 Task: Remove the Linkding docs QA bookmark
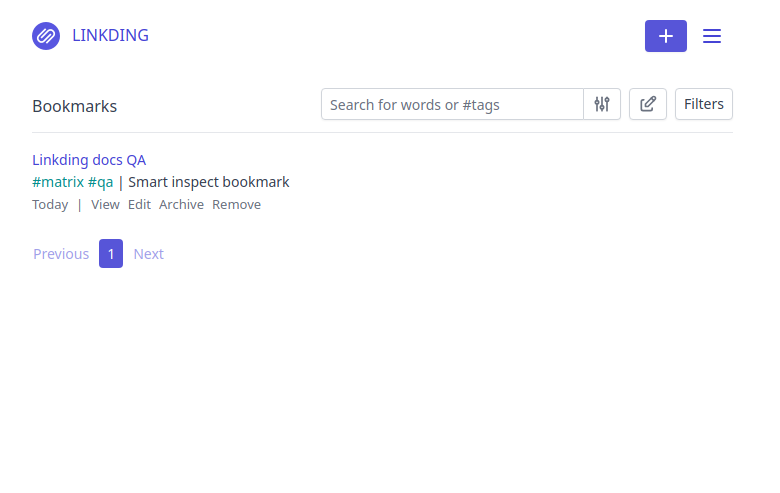click(236, 204)
